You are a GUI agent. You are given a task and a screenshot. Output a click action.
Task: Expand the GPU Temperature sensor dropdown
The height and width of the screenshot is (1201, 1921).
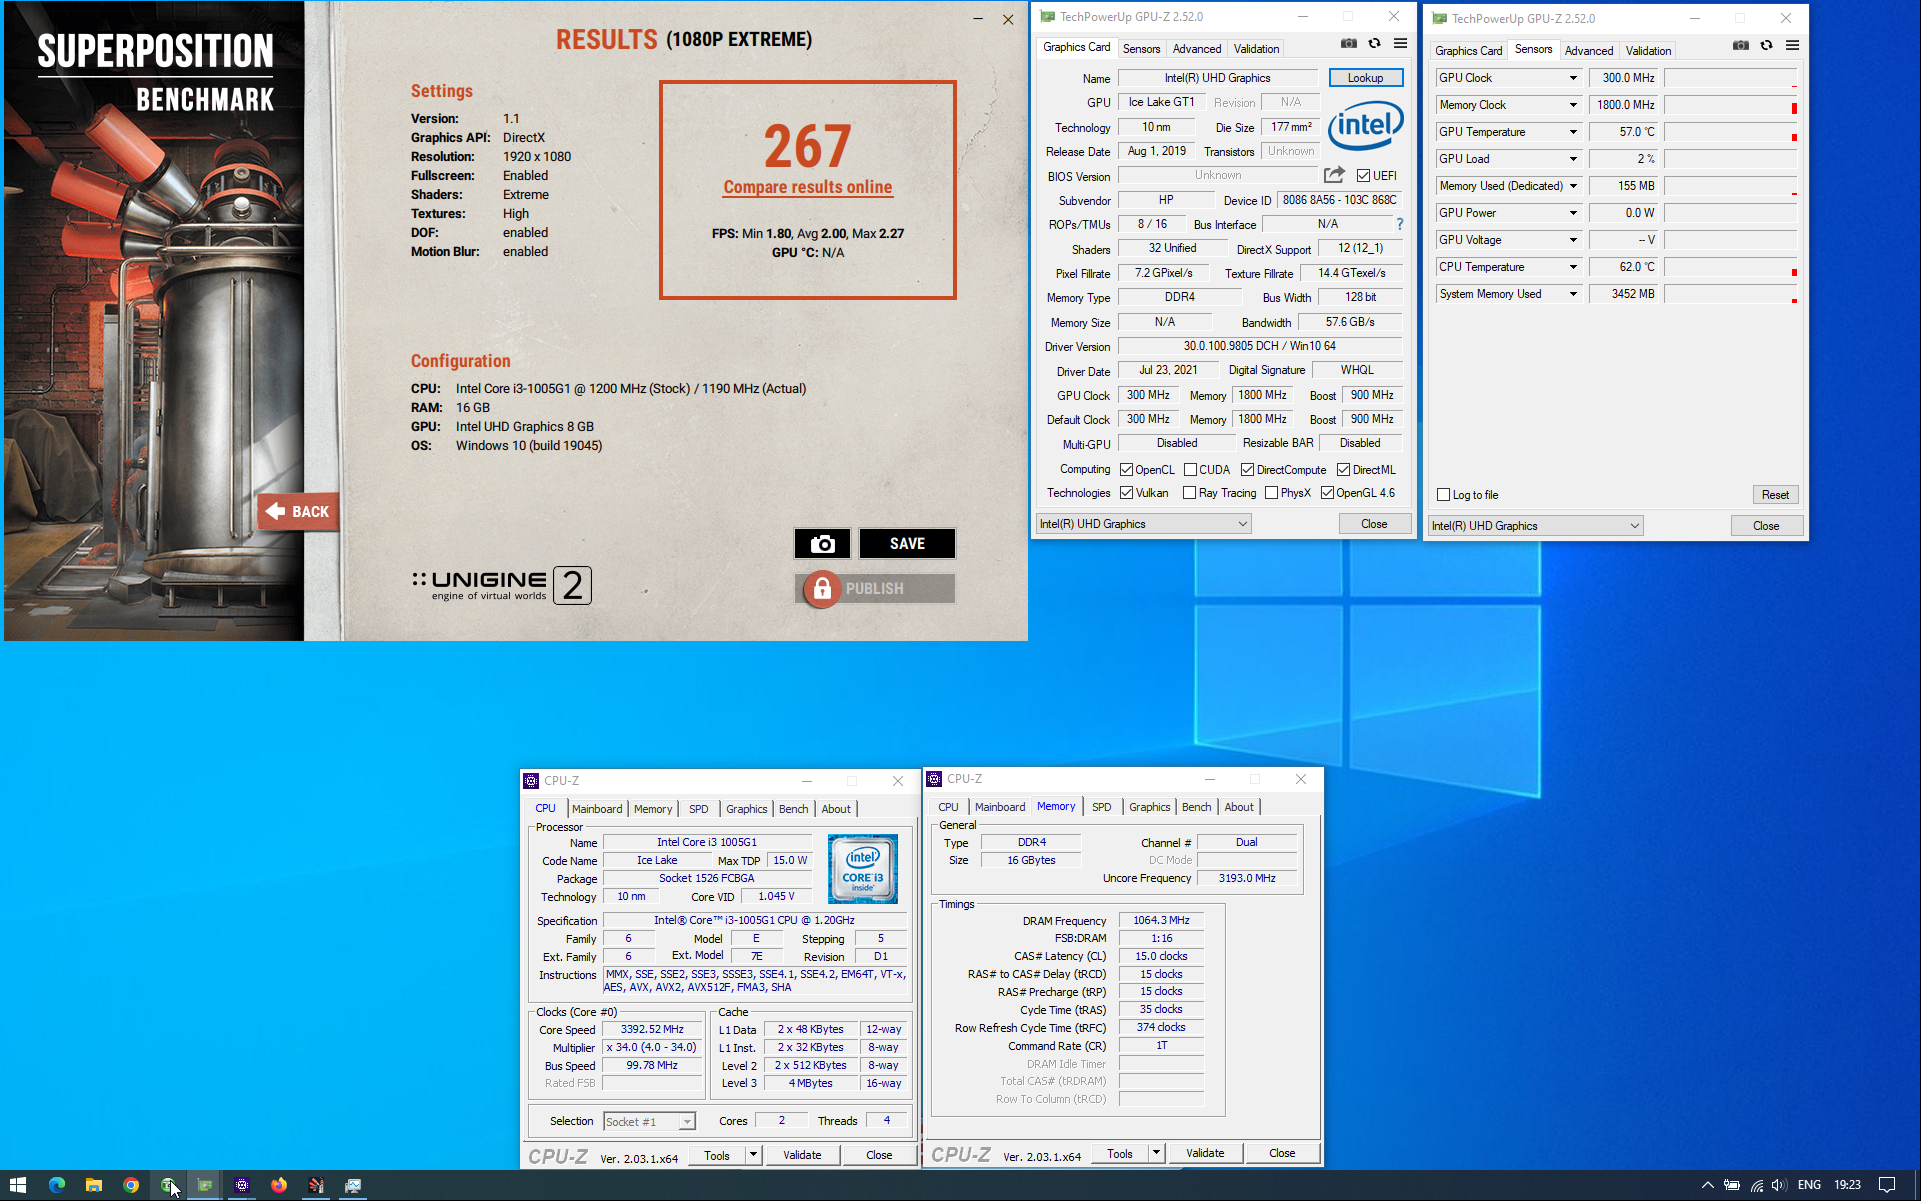[x=1573, y=132]
